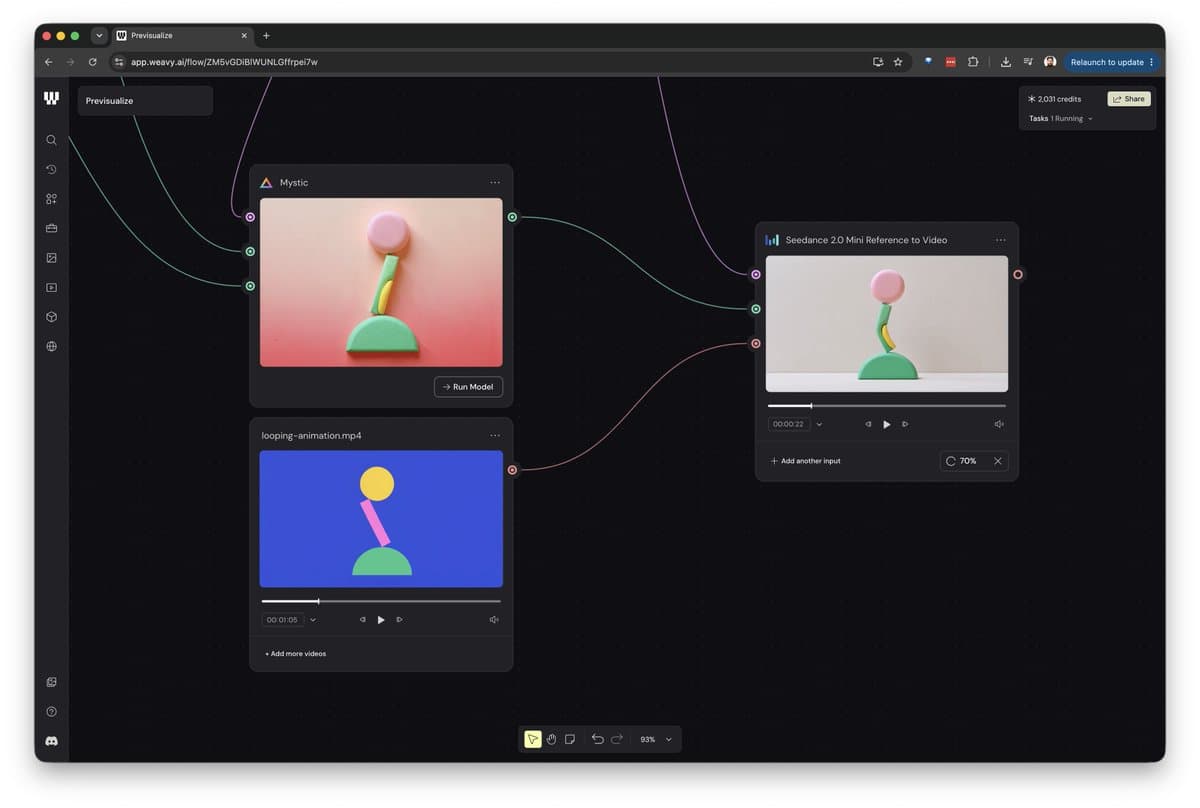
Task: Open the Weavy logo home menu
Action: click(51, 98)
